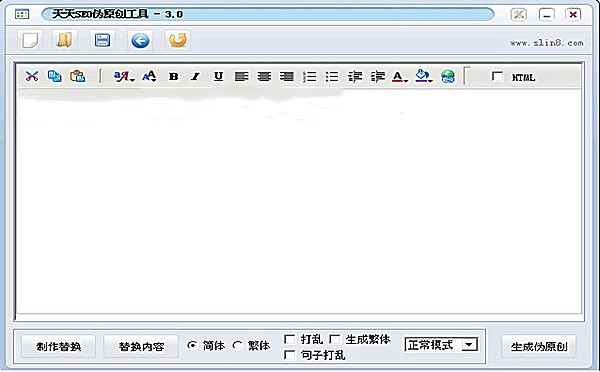
Task: Insert a bulleted list
Action: coord(332,77)
